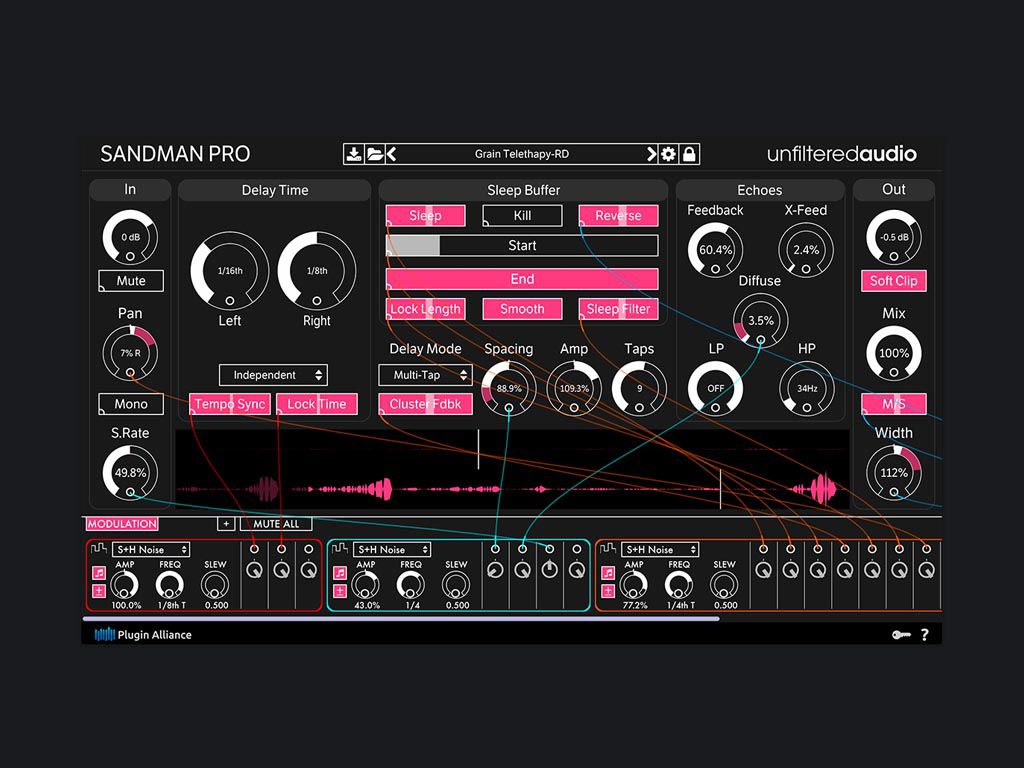Open the settings gear icon
Viewport: 1024px width, 768px height.
tap(668, 154)
